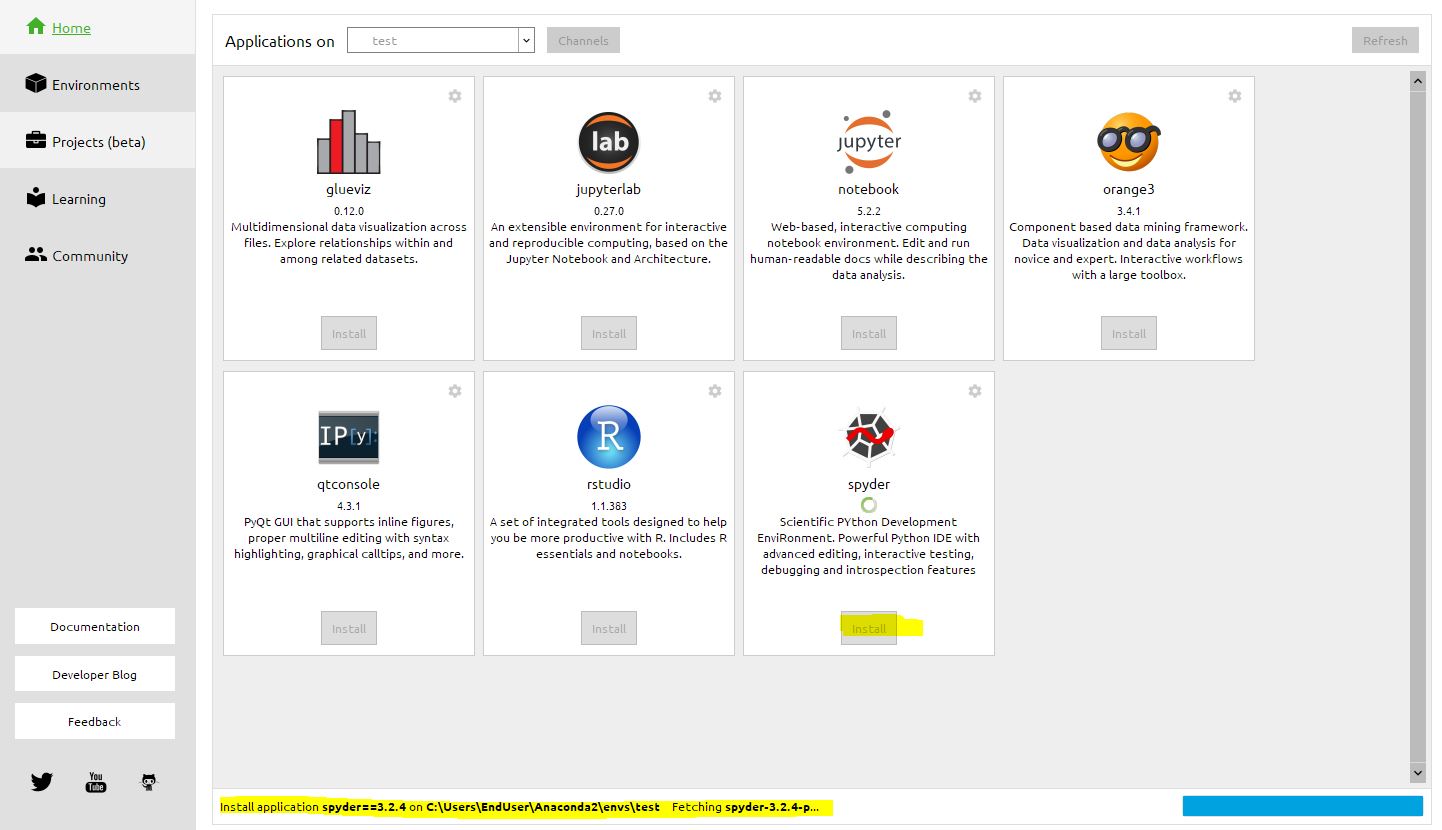Open the notebook card settings gear
This screenshot has height=830, width=1442.
(975, 96)
